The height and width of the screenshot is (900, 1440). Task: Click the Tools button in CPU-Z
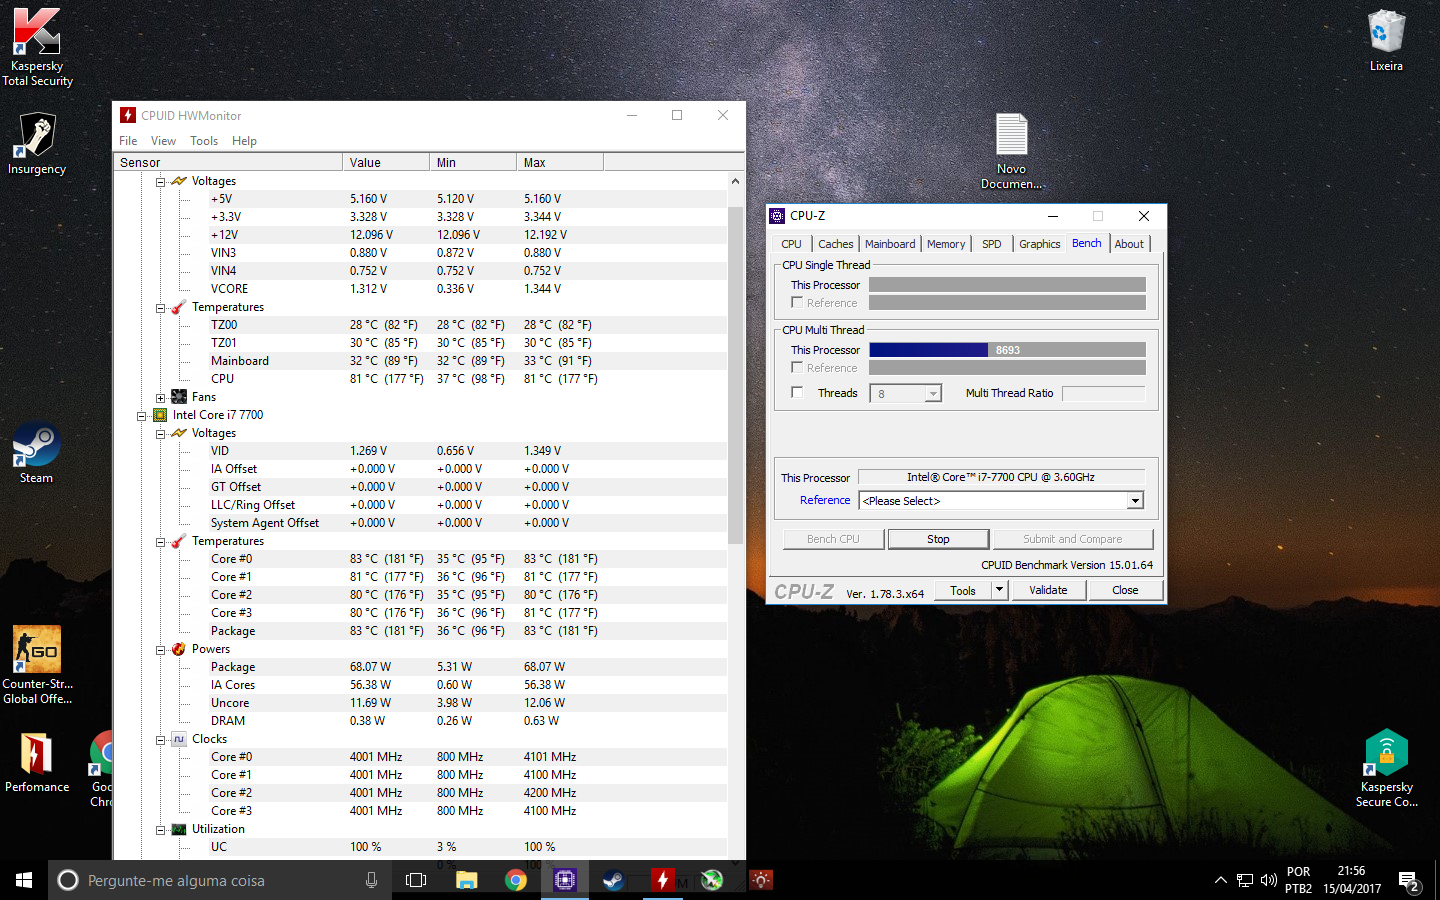(x=963, y=590)
